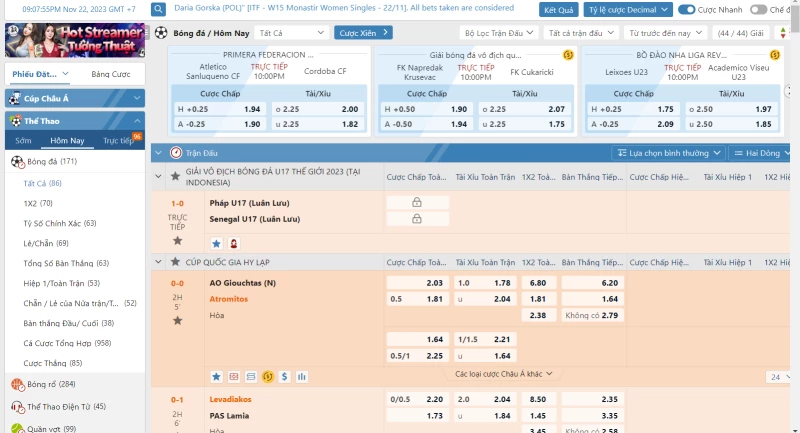Click the gold coin icon on the FK Napredak card

tap(568, 55)
